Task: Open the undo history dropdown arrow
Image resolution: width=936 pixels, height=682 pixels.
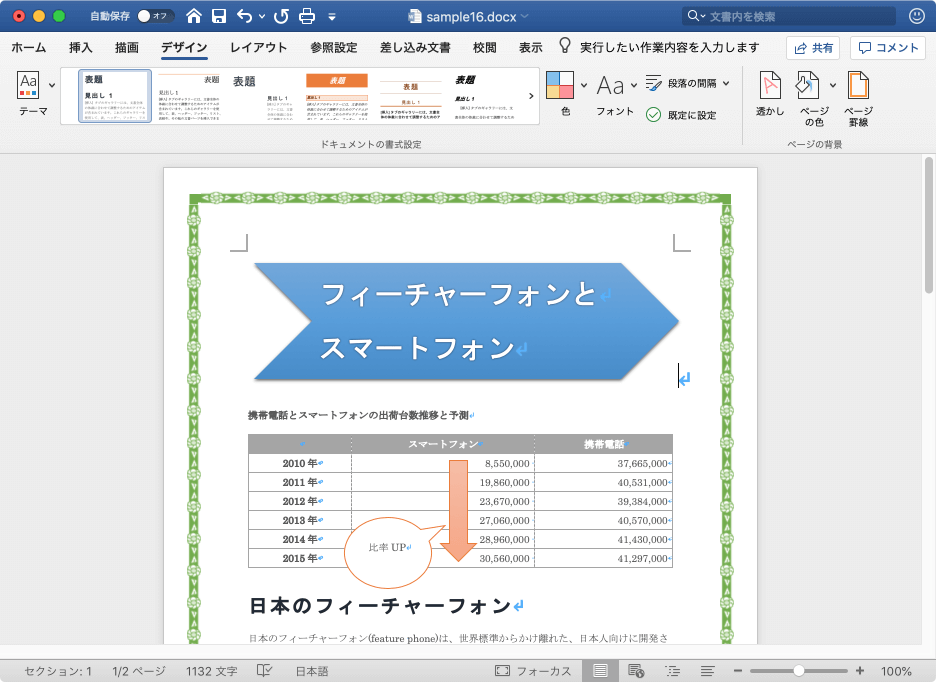Action: pyautogui.click(x=261, y=17)
